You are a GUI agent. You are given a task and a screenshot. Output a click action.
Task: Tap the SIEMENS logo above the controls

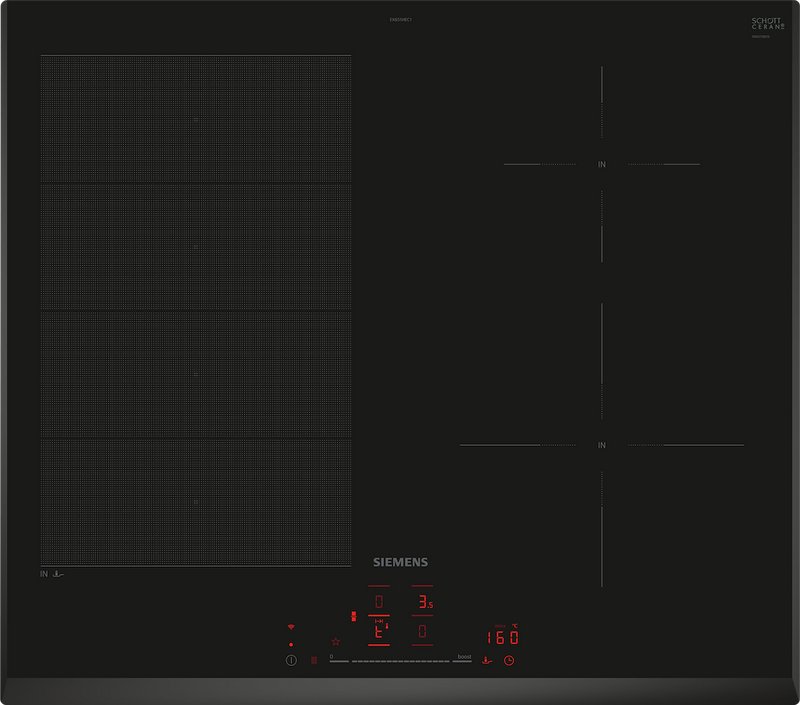click(x=400, y=562)
